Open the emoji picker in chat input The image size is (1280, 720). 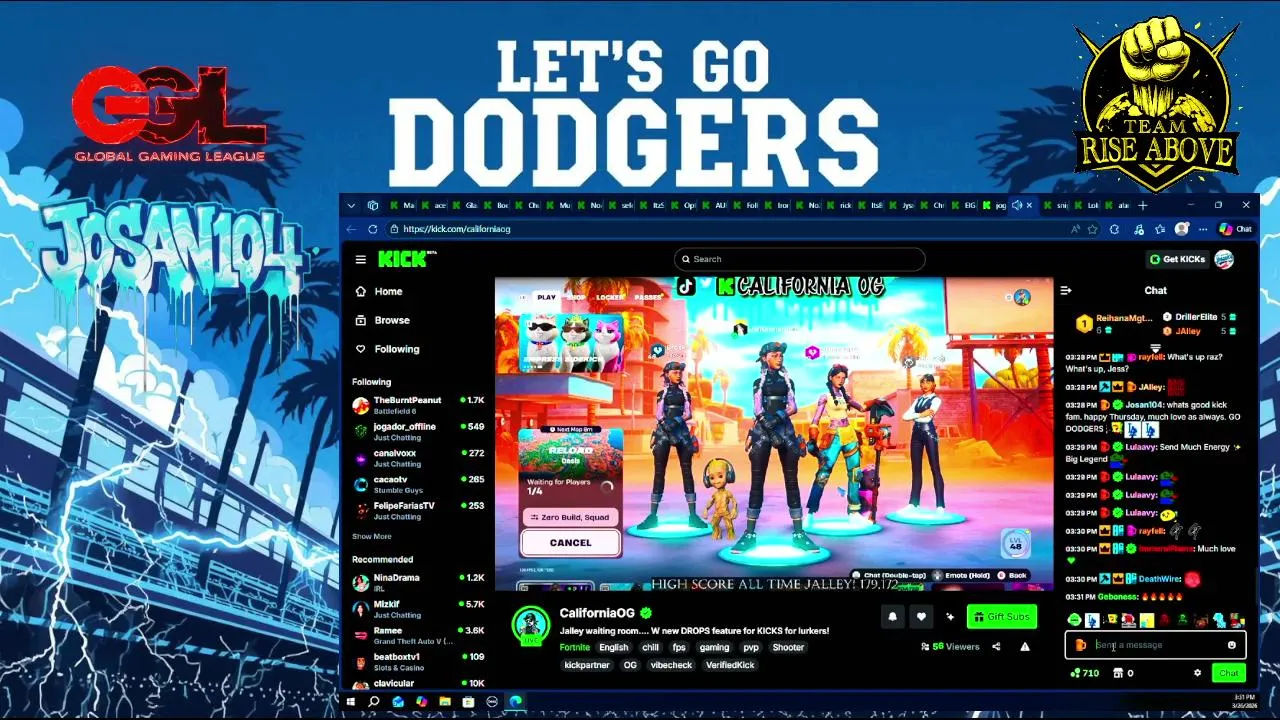coord(1232,645)
